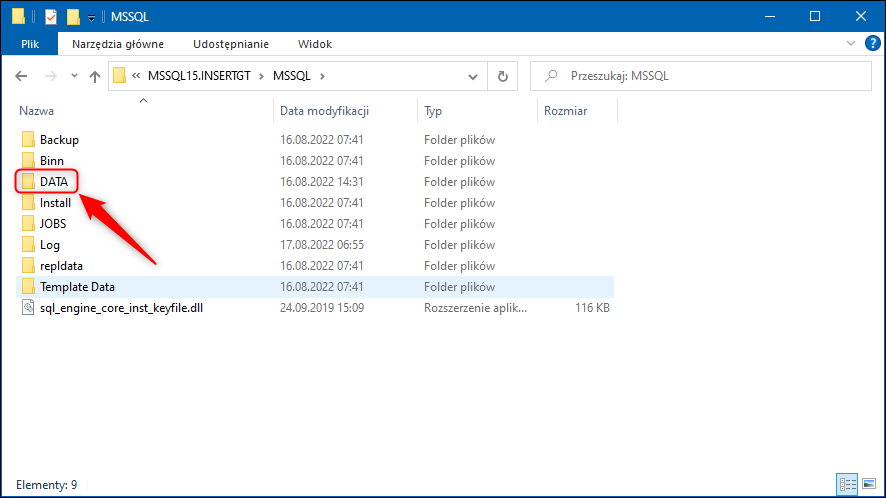
Task: Click the New folder quick access icon
Action: pos(73,16)
